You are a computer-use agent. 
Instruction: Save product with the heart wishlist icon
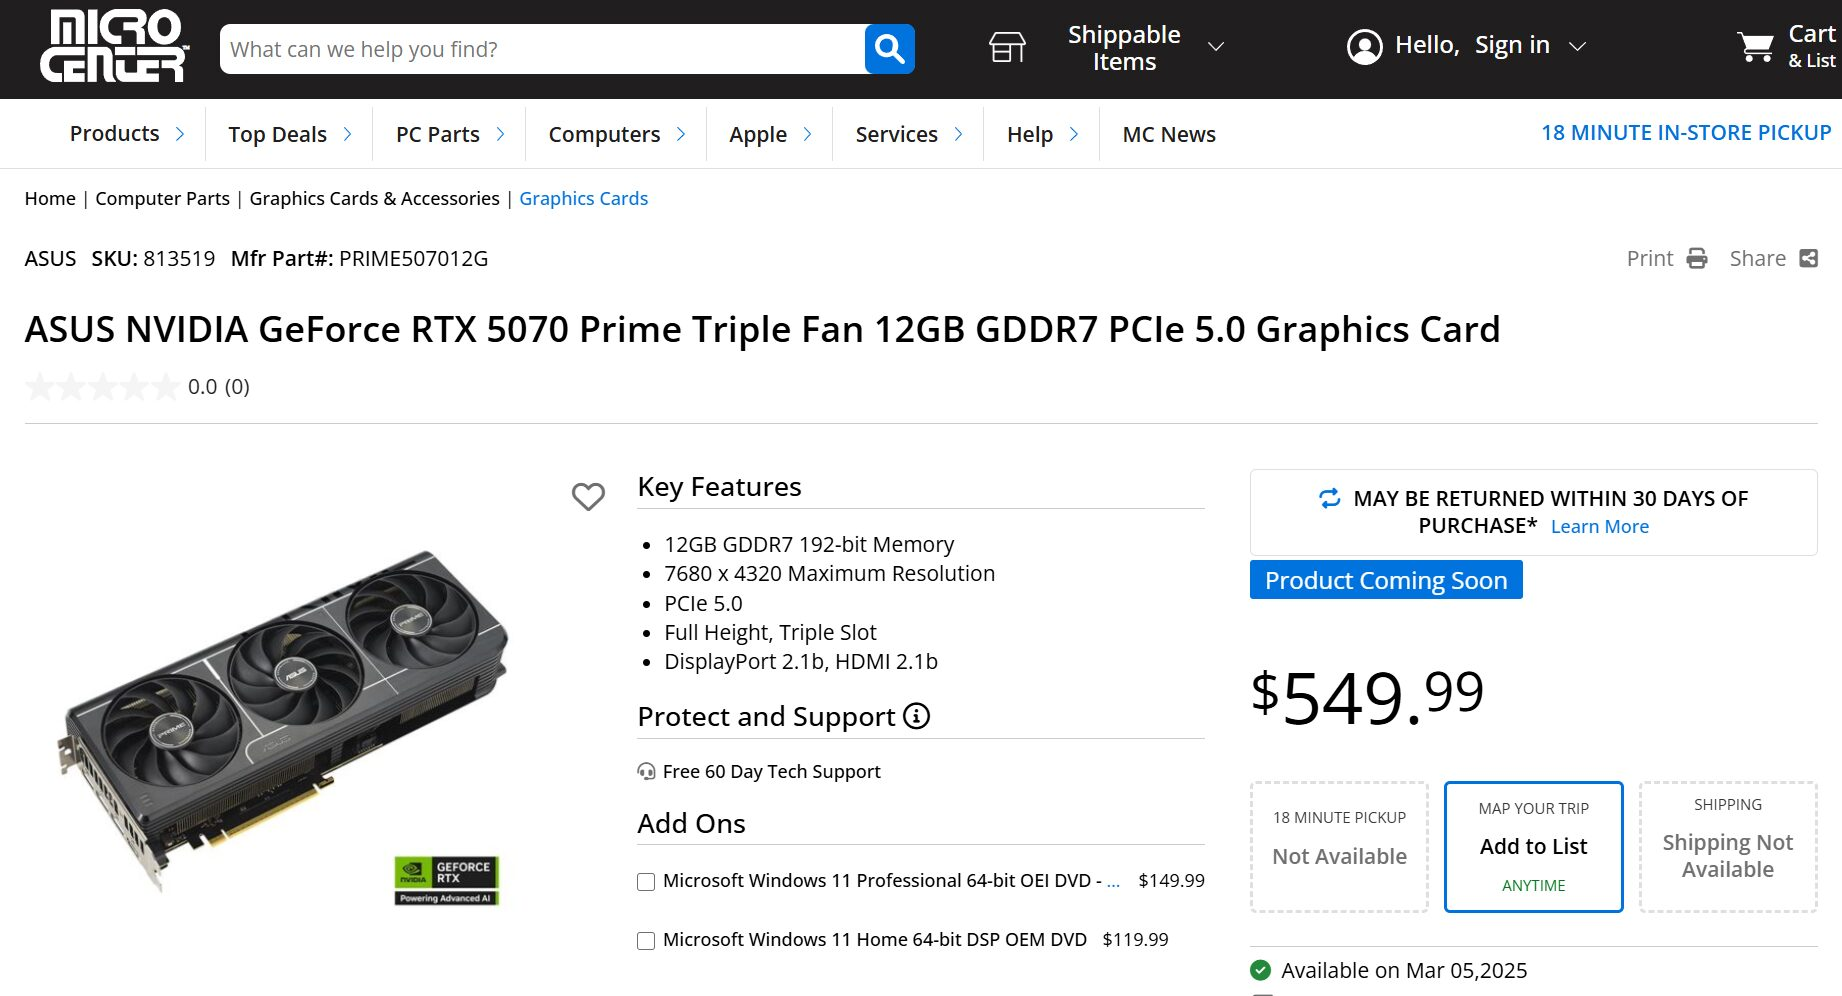[x=588, y=496]
